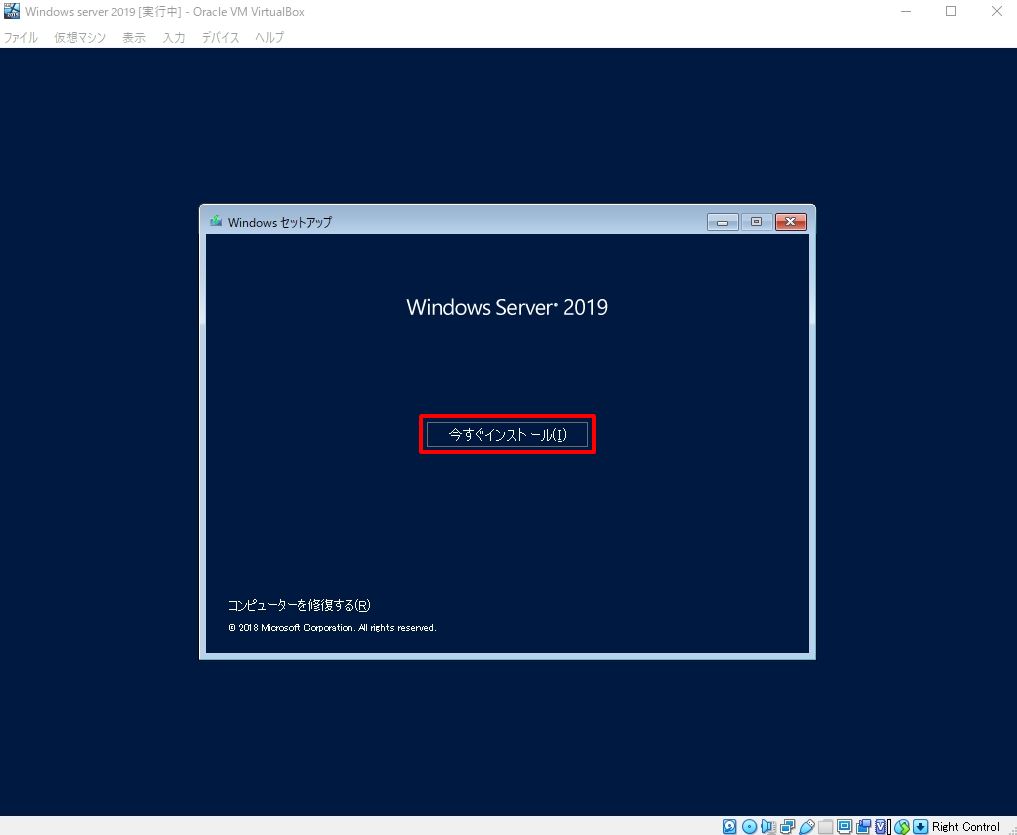Click the keyboard capture arrow icon
The height and width of the screenshot is (835, 1017).
coord(920,827)
